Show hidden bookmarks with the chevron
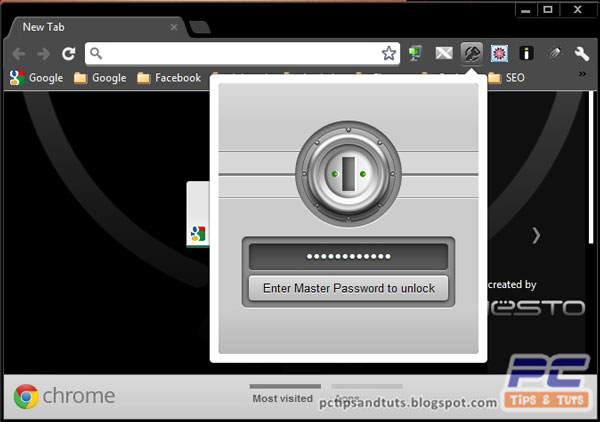 tap(582, 74)
